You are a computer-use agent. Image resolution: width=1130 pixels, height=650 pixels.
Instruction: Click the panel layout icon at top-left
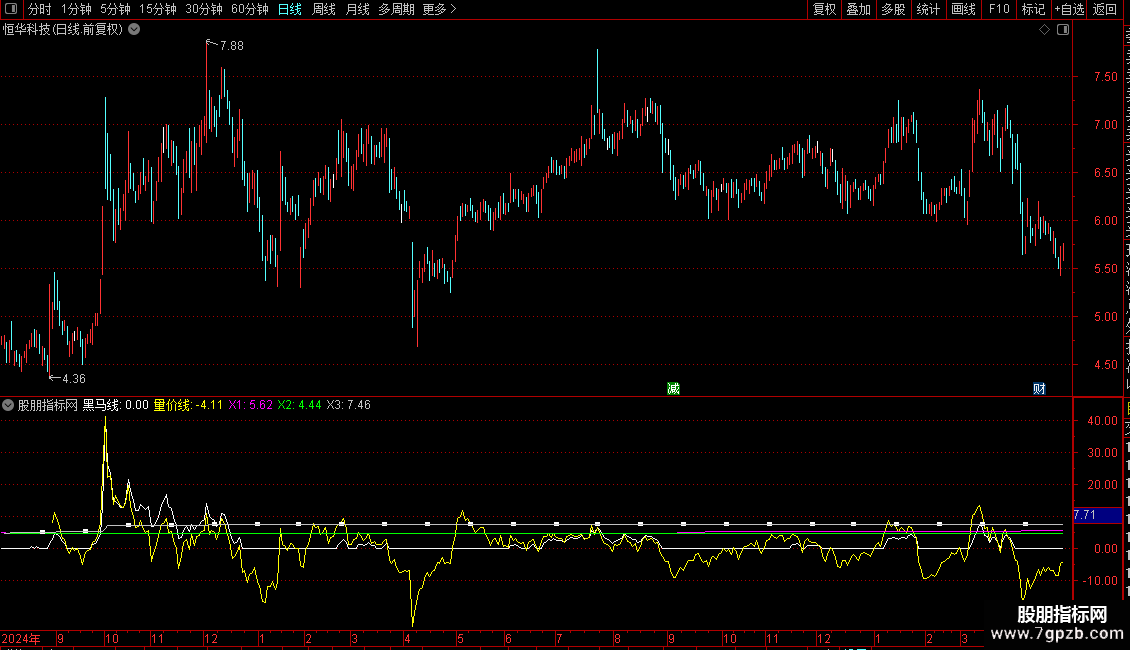point(11,9)
